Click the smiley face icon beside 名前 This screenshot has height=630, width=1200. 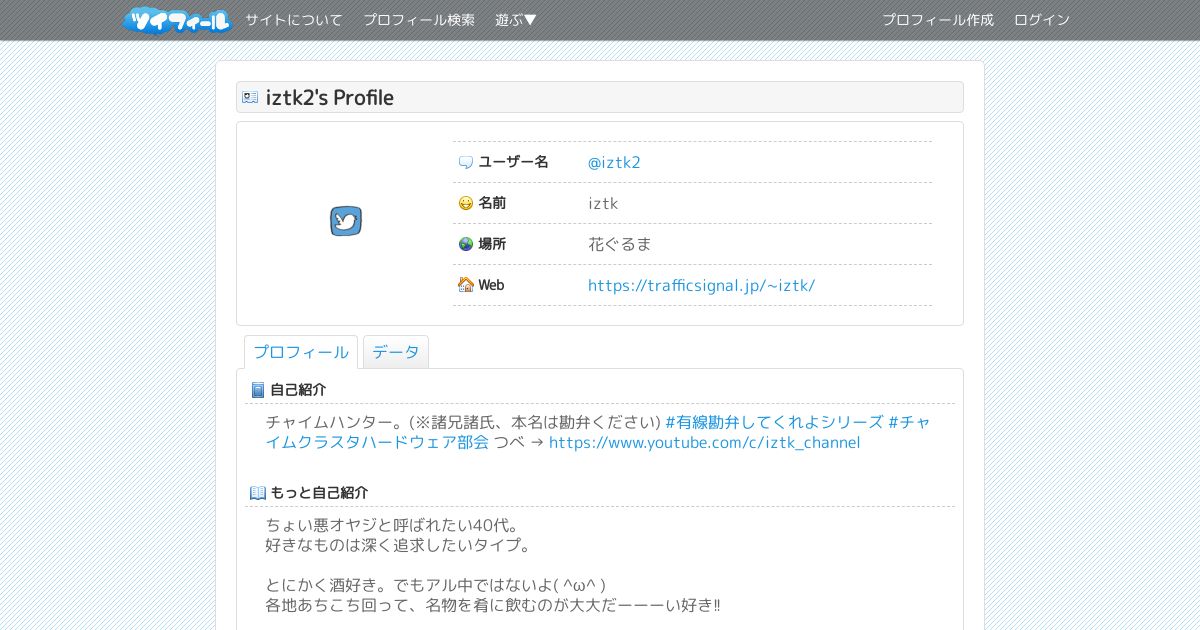(465, 203)
